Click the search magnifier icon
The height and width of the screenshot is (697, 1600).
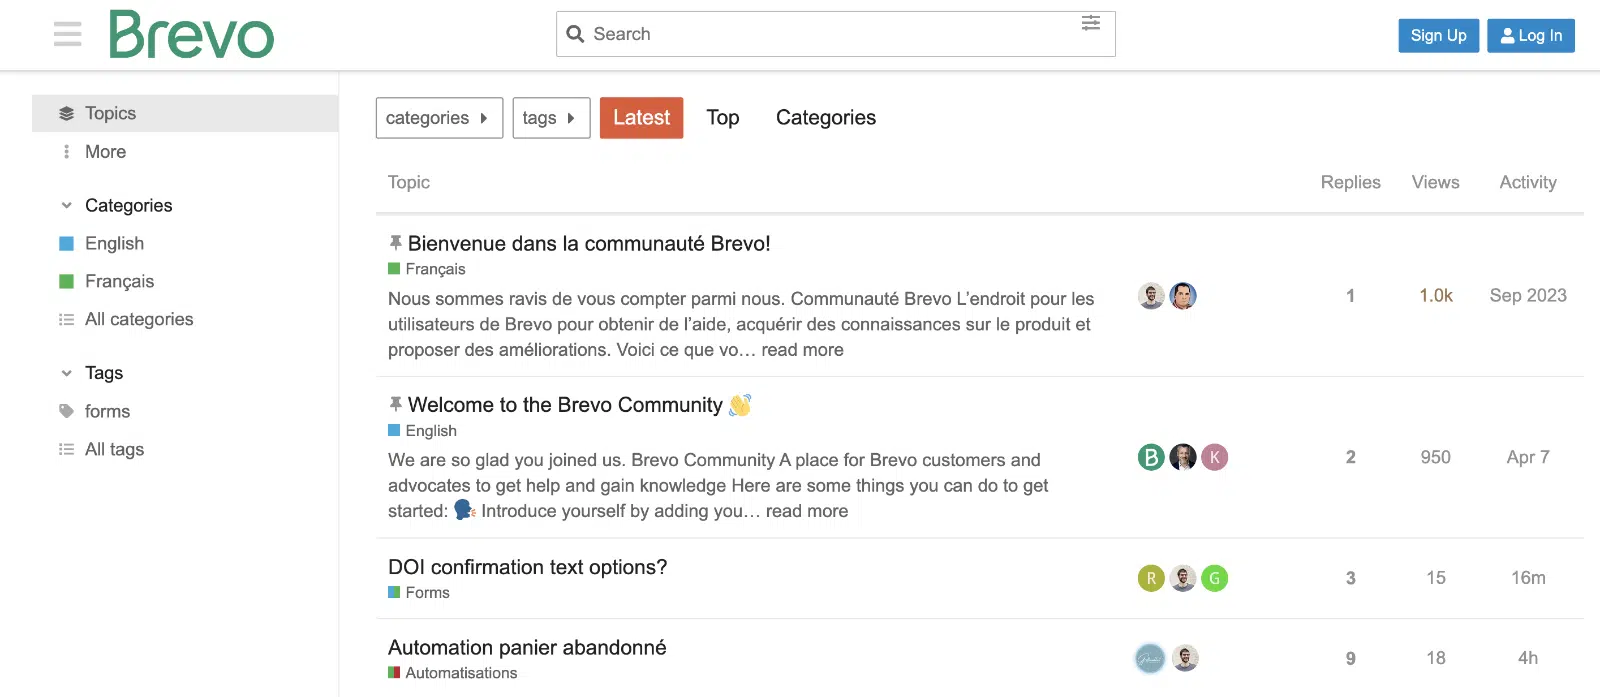[x=575, y=34]
